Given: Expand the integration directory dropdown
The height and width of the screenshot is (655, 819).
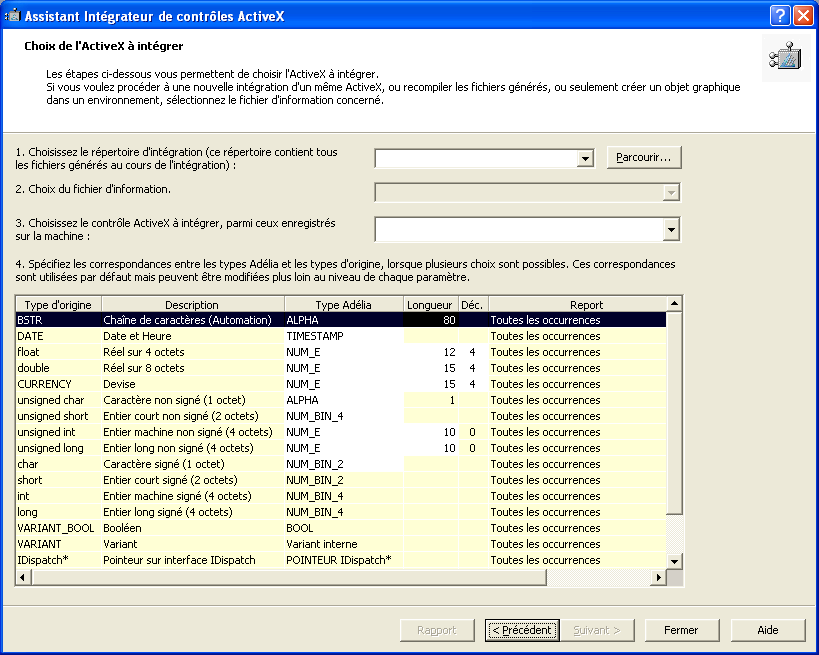Looking at the screenshot, I should click(586, 159).
